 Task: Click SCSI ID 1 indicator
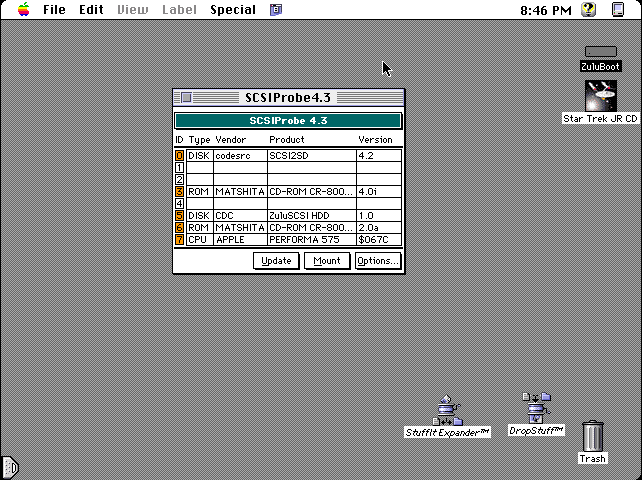click(x=179, y=168)
